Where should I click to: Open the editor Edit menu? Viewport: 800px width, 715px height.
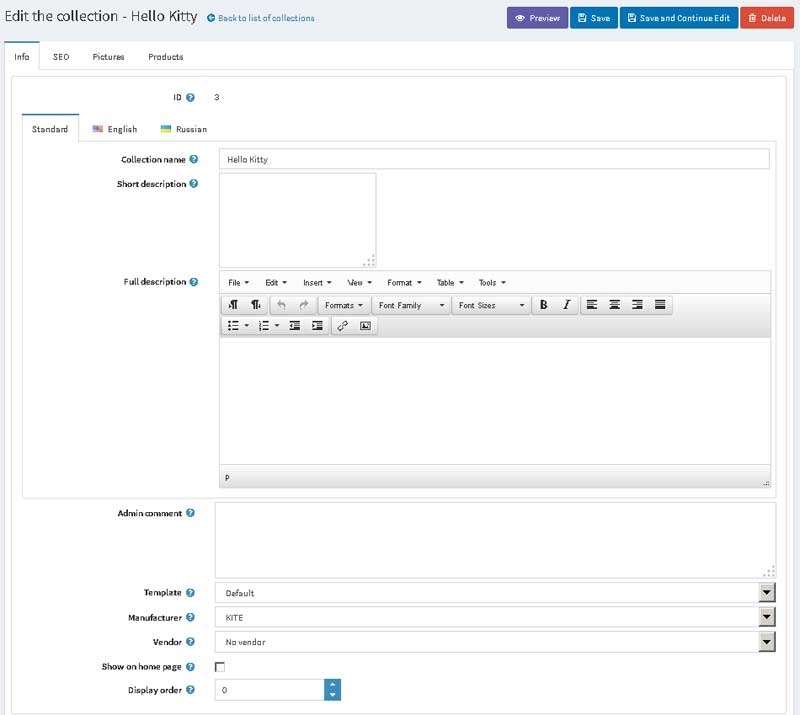[276, 283]
